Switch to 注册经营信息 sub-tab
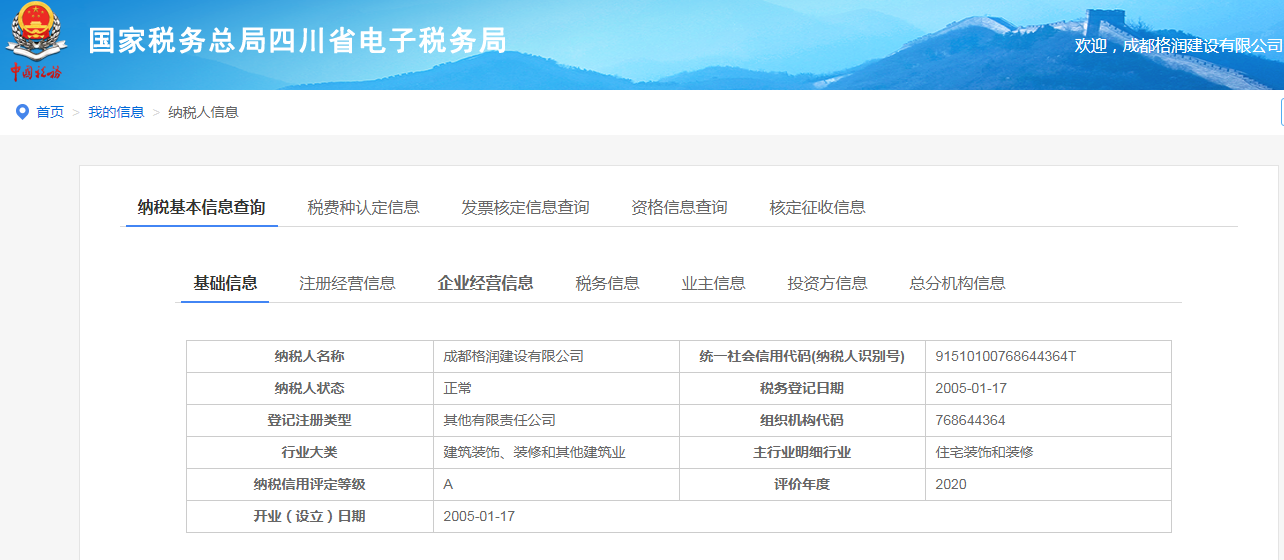1284x560 pixels. [347, 283]
